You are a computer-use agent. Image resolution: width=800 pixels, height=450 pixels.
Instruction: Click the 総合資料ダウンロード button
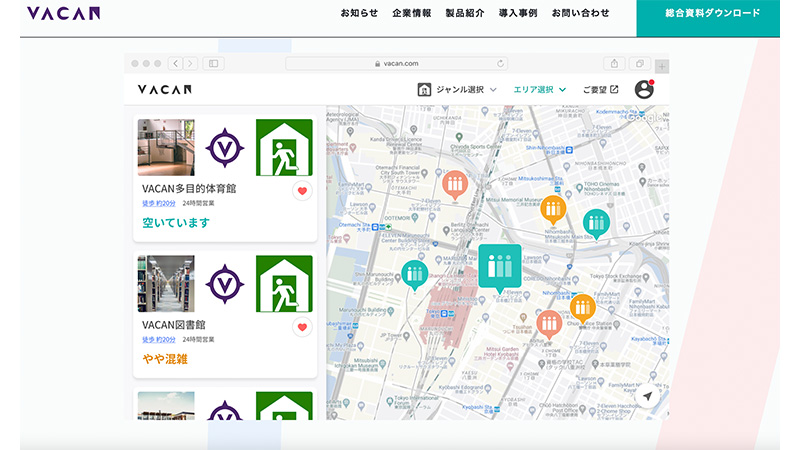coord(708,18)
